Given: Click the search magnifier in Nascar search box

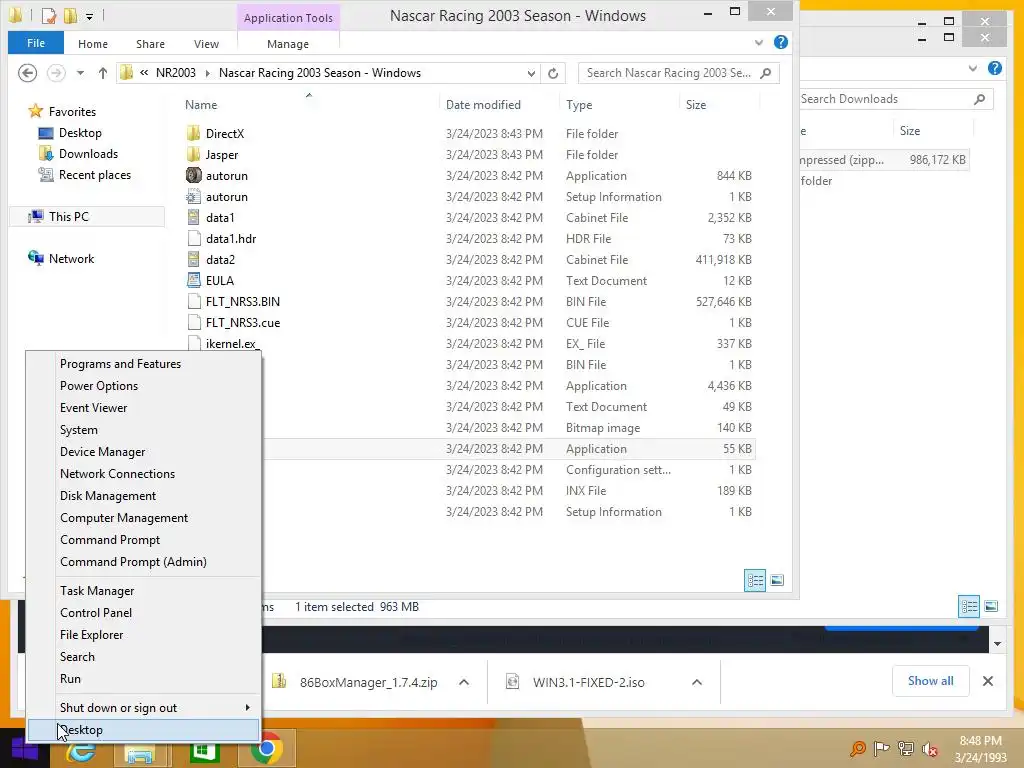Looking at the screenshot, I should [x=766, y=73].
